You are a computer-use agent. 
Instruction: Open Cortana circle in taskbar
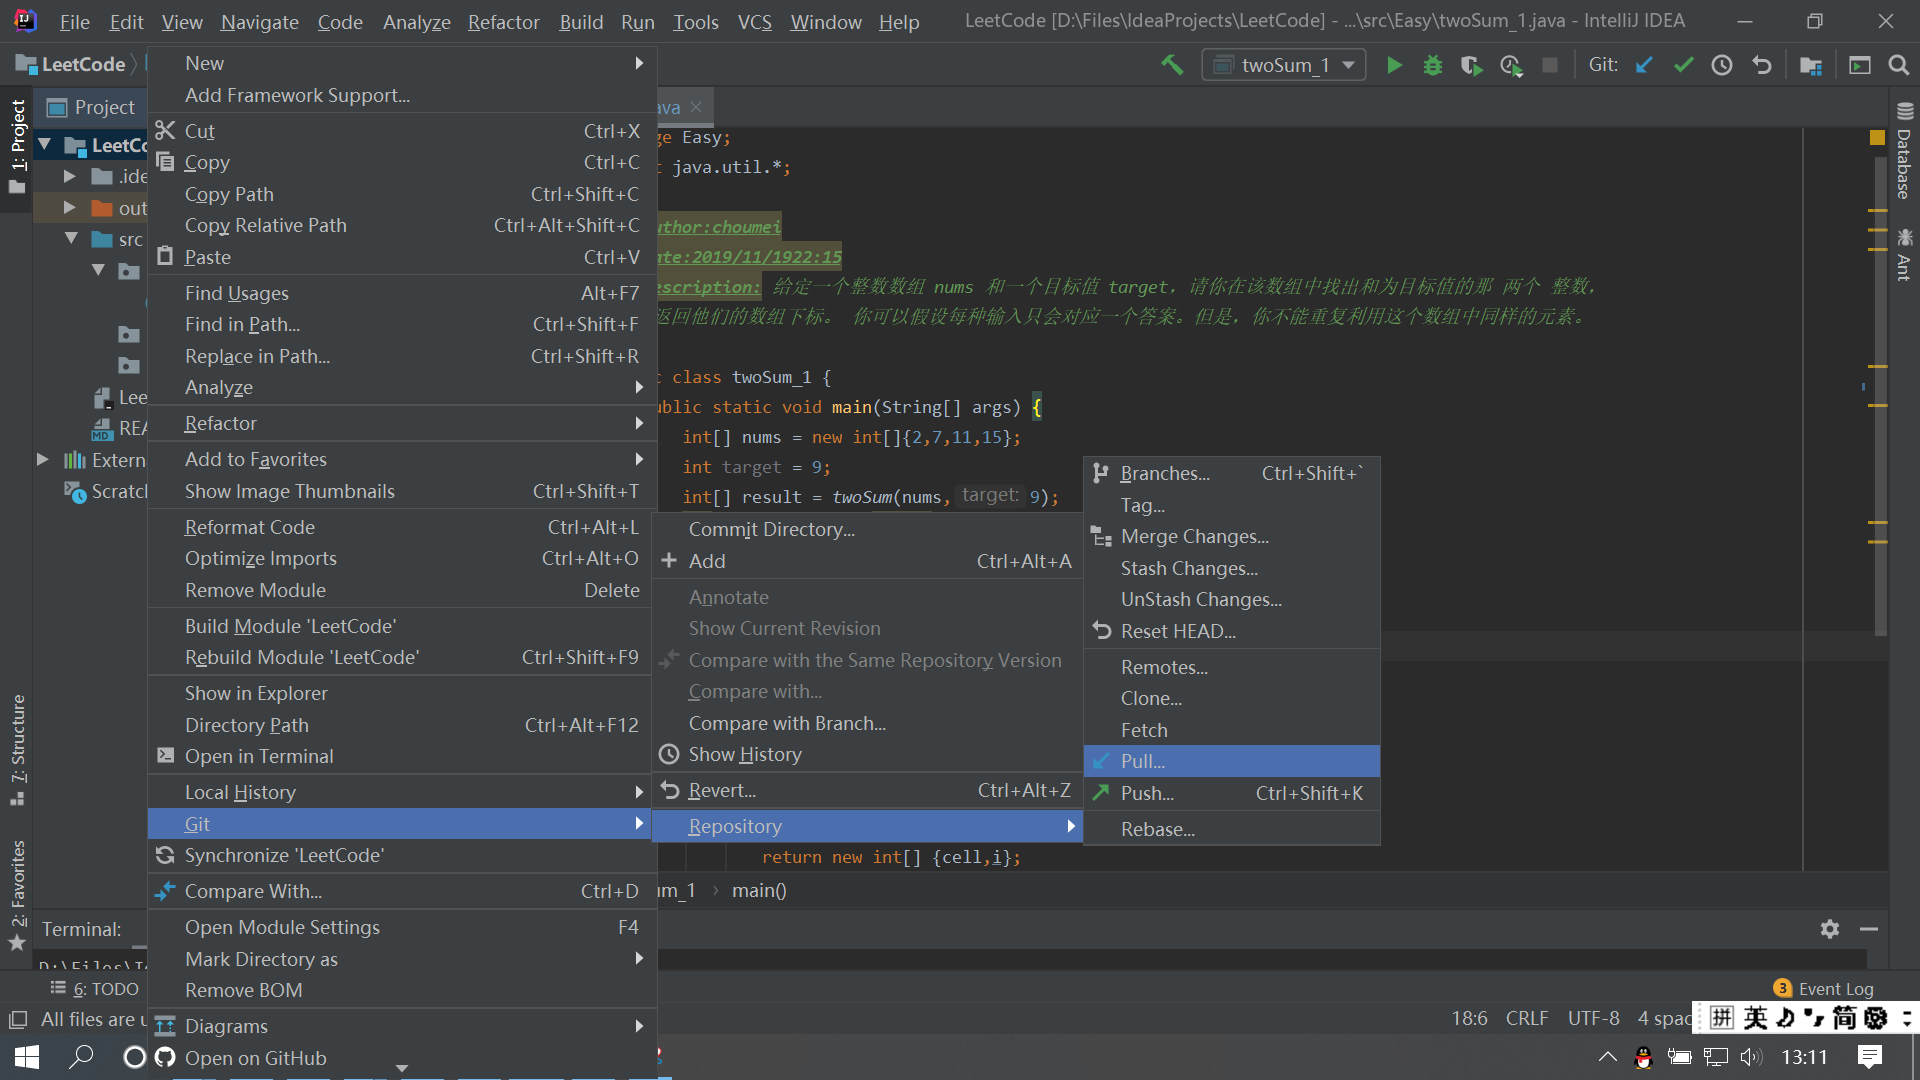[134, 1057]
